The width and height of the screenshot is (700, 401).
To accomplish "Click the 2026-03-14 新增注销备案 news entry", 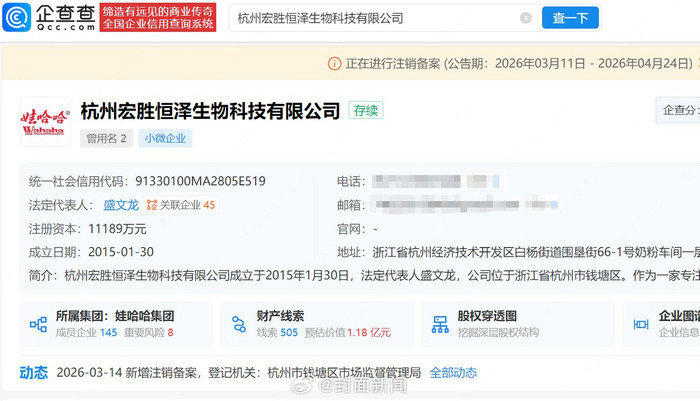I will [238, 373].
